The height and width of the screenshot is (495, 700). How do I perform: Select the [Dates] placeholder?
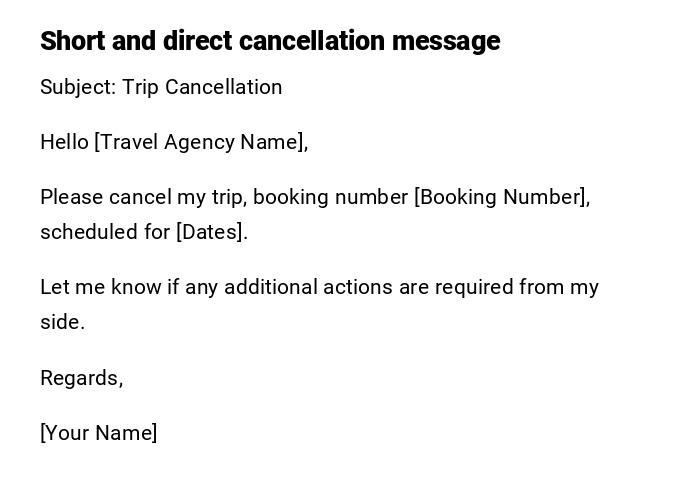[x=210, y=232]
